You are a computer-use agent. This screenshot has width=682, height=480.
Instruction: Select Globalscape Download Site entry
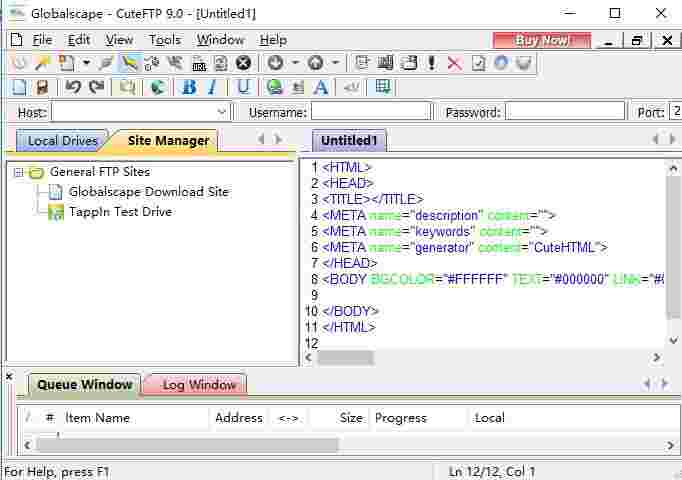pos(148,192)
